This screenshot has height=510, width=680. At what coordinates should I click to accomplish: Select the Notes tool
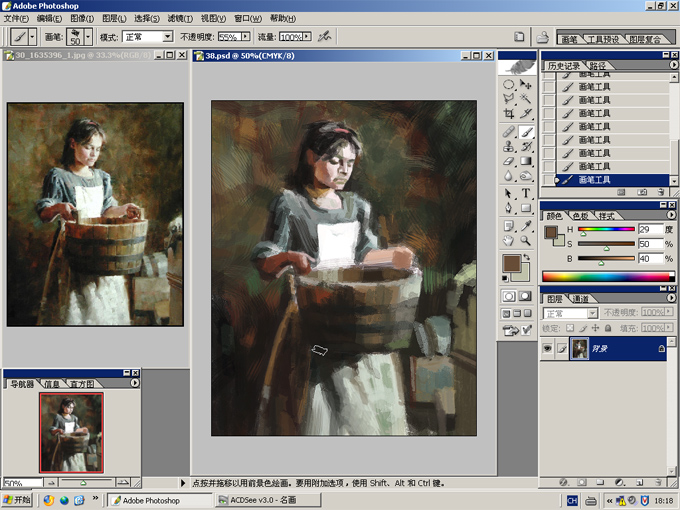click(509, 226)
